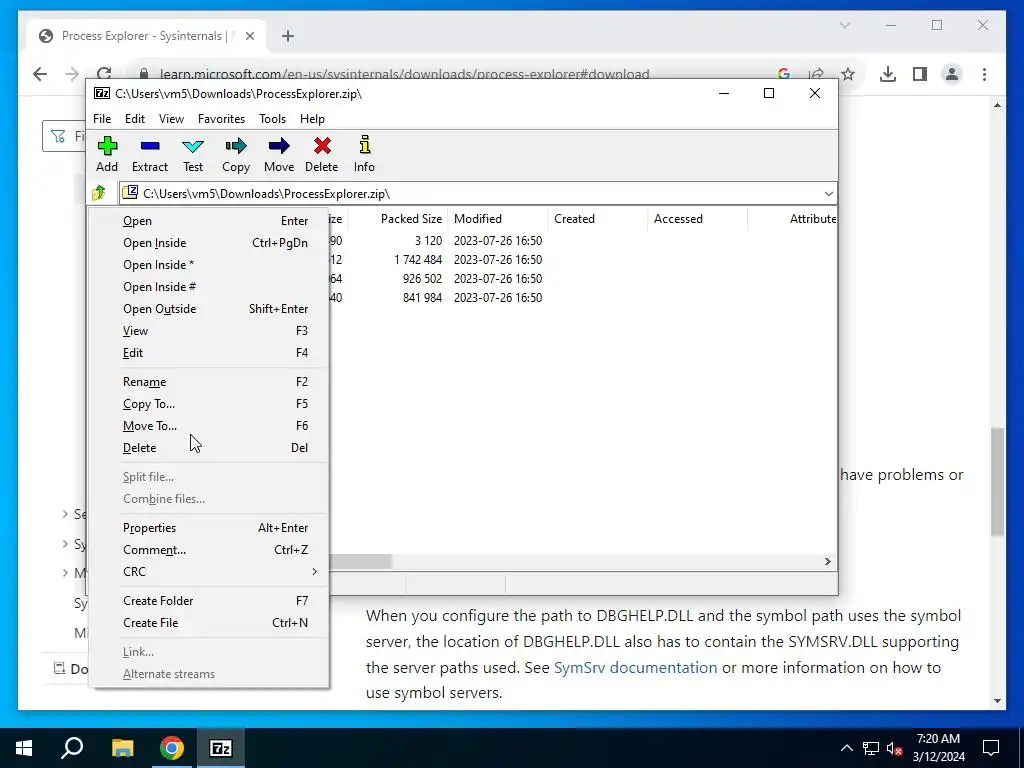The image size is (1024, 768).
Task: Open Chrome's side panel icon
Action: [x=920, y=74]
